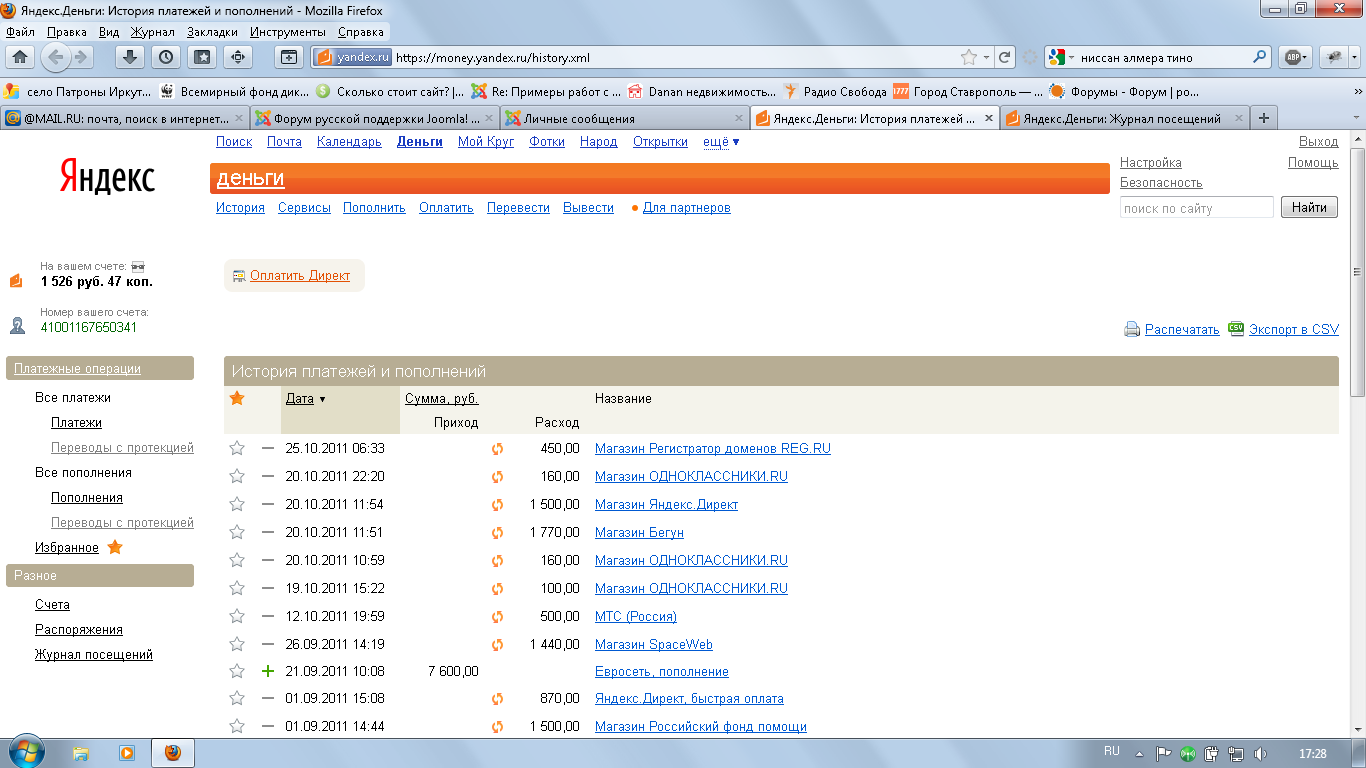The image size is (1366, 768).
Task: Star the 20.10.2011 22:20 ОДНОКЛАССНИКИ payment
Action: [237, 476]
